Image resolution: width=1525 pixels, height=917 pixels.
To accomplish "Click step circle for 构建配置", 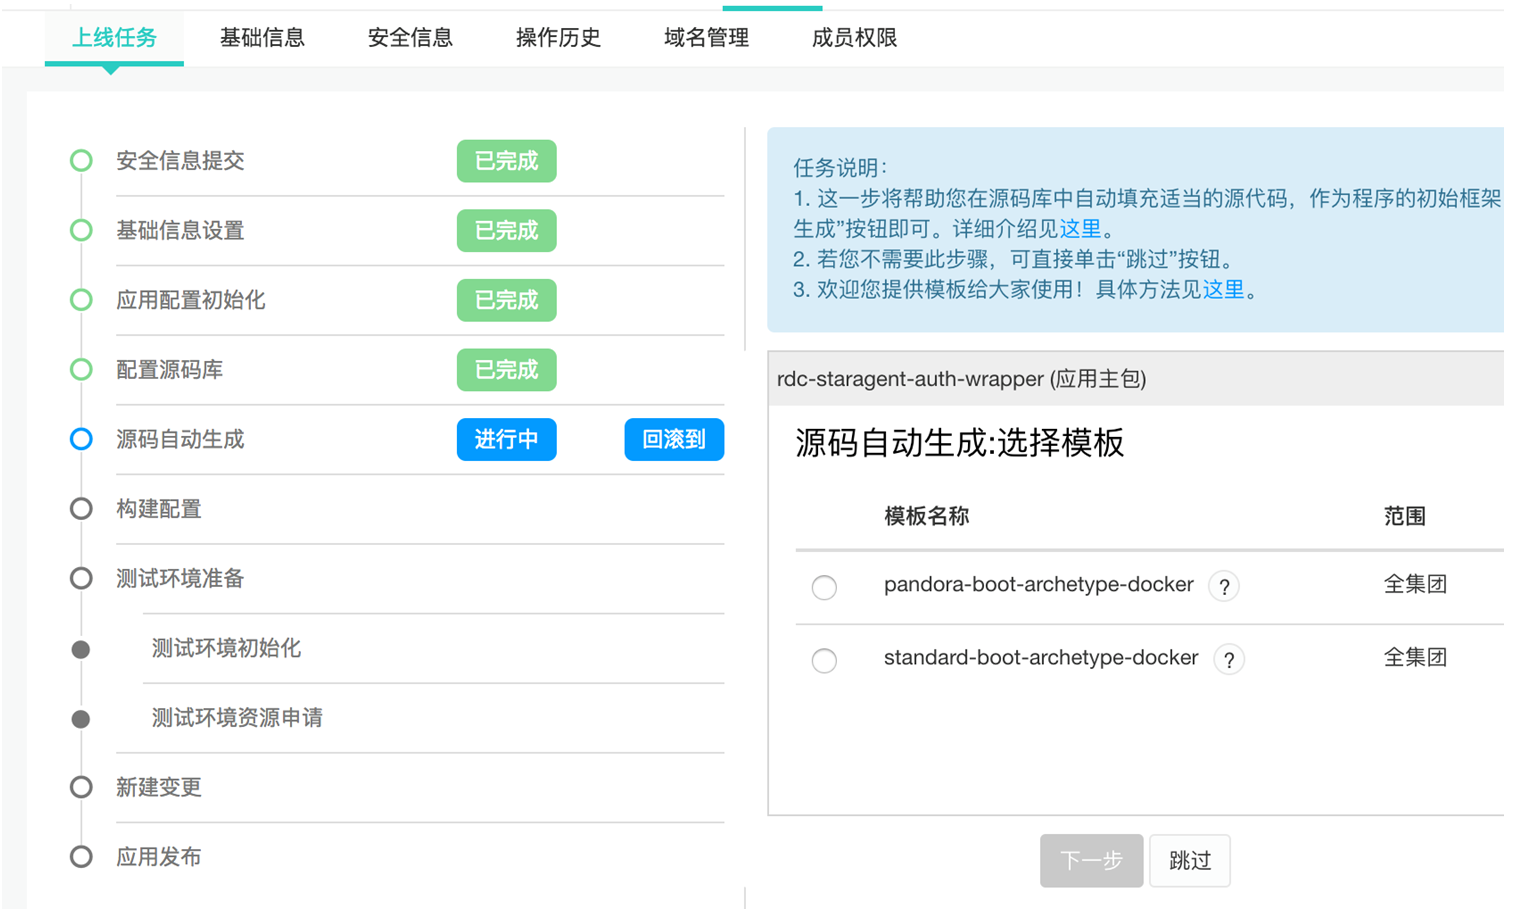I will pos(81,509).
